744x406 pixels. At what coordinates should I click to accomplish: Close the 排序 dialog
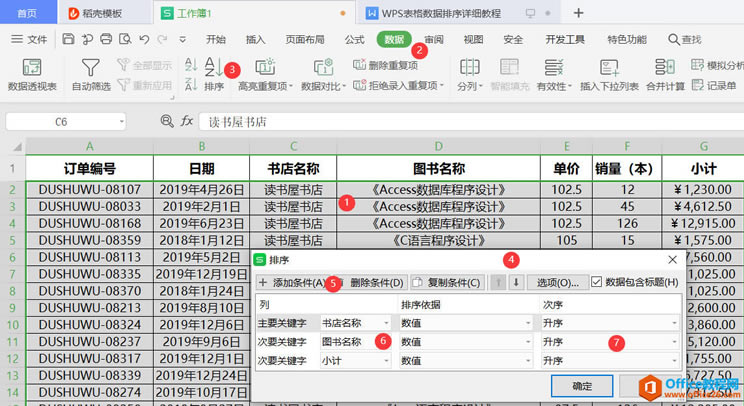pos(672,259)
